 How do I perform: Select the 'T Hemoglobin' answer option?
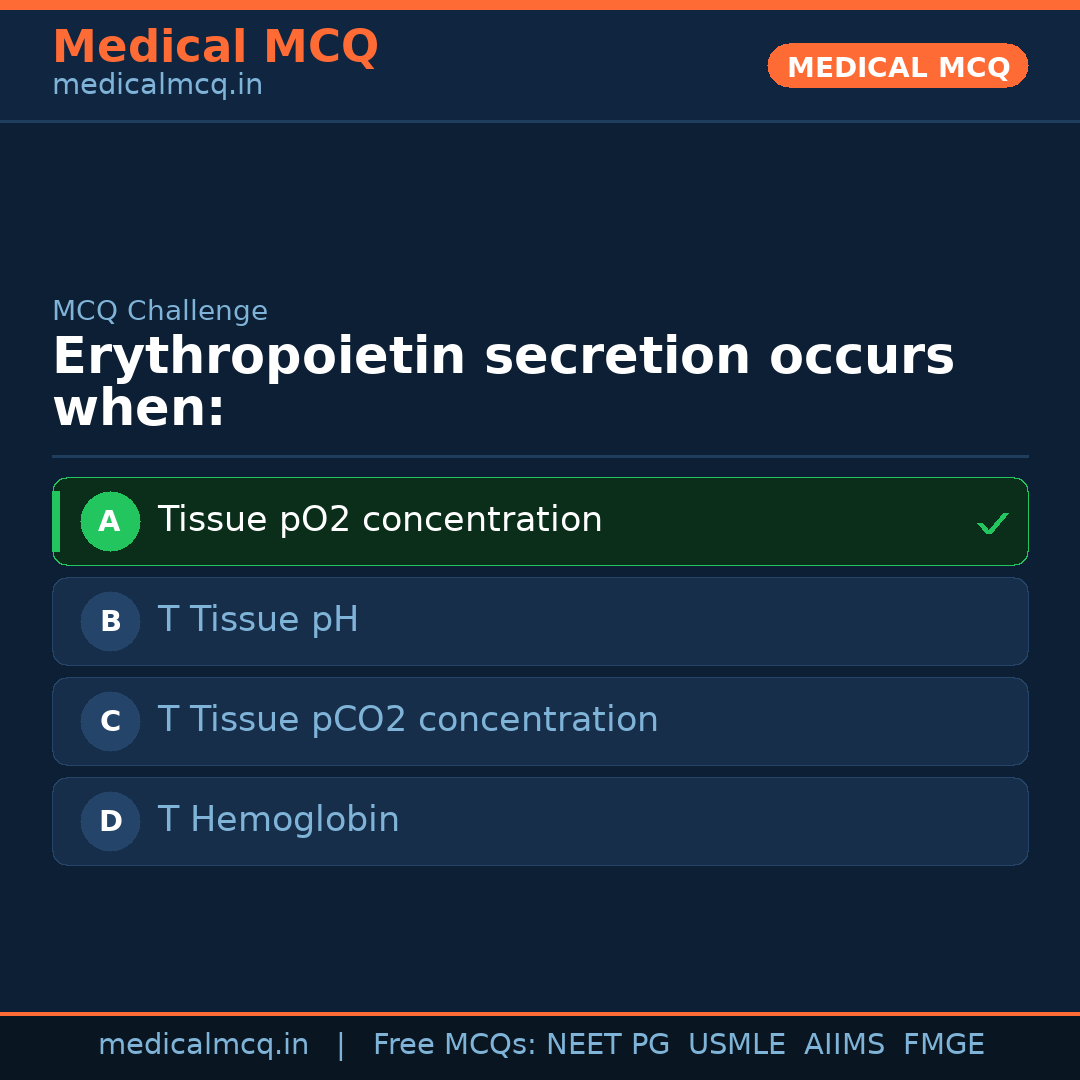pyautogui.click(x=278, y=820)
